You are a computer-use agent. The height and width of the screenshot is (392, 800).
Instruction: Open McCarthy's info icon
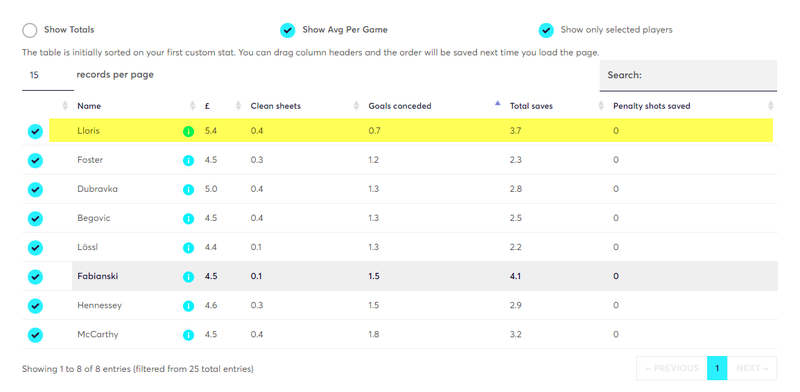point(188,335)
